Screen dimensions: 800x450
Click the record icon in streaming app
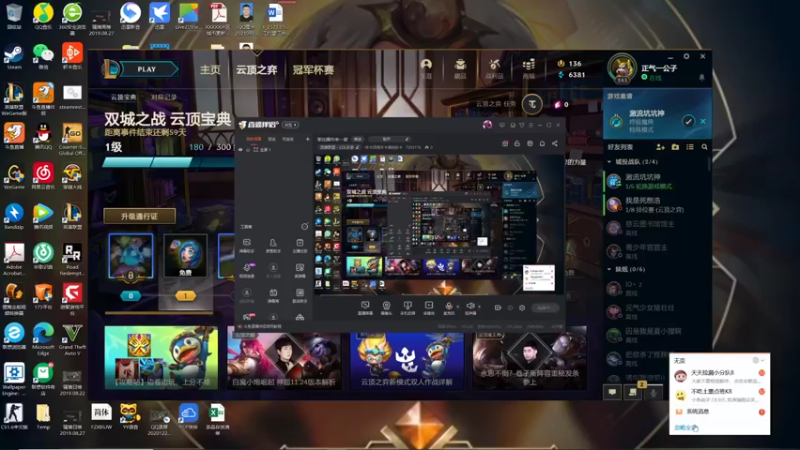click(497, 308)
